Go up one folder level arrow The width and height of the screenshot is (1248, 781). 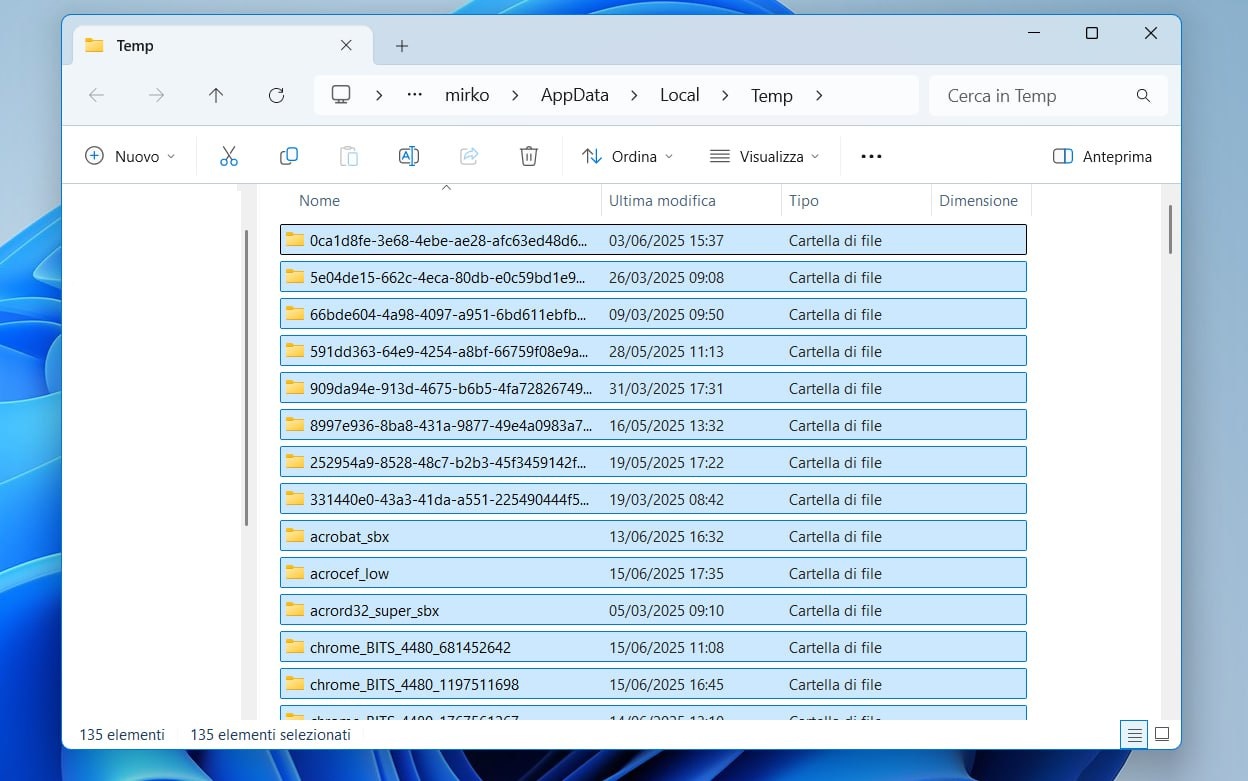point(216,95)
